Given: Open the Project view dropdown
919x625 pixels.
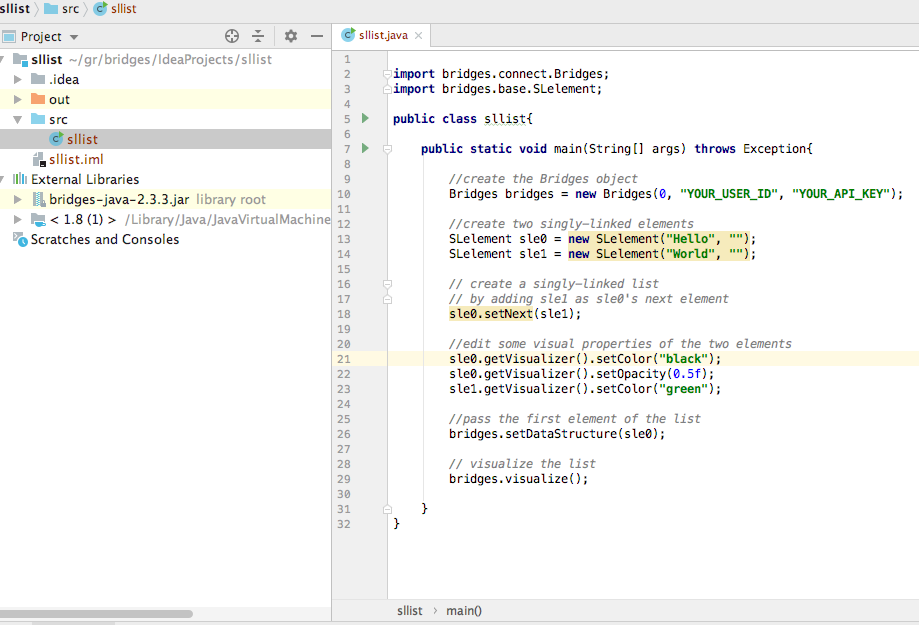Looking at the screenshot, I should pos(74,37).
